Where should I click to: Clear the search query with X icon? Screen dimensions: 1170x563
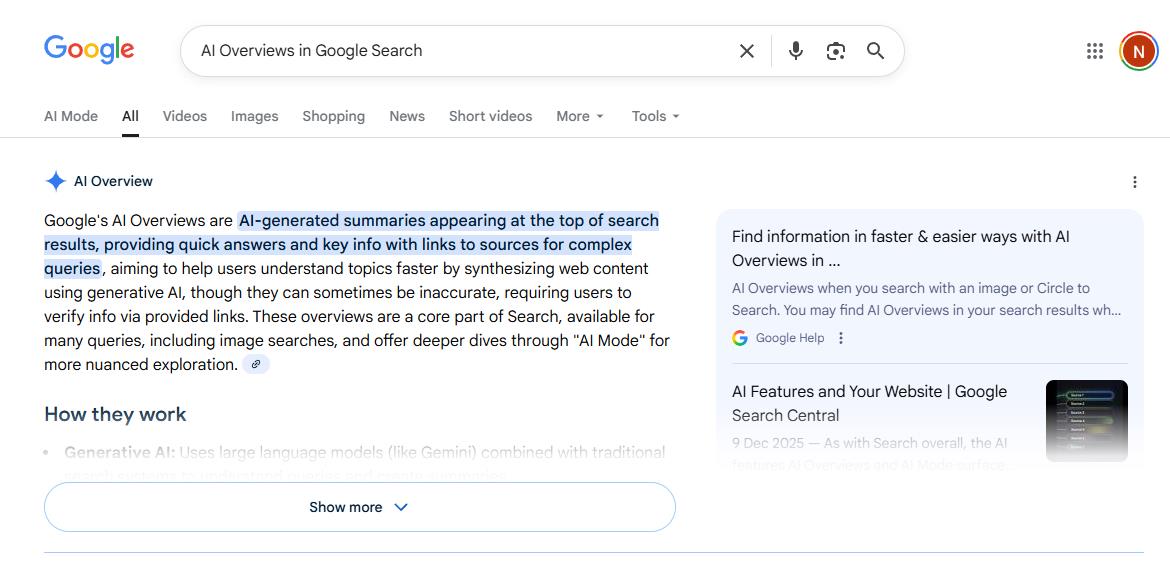click(746, 51)
